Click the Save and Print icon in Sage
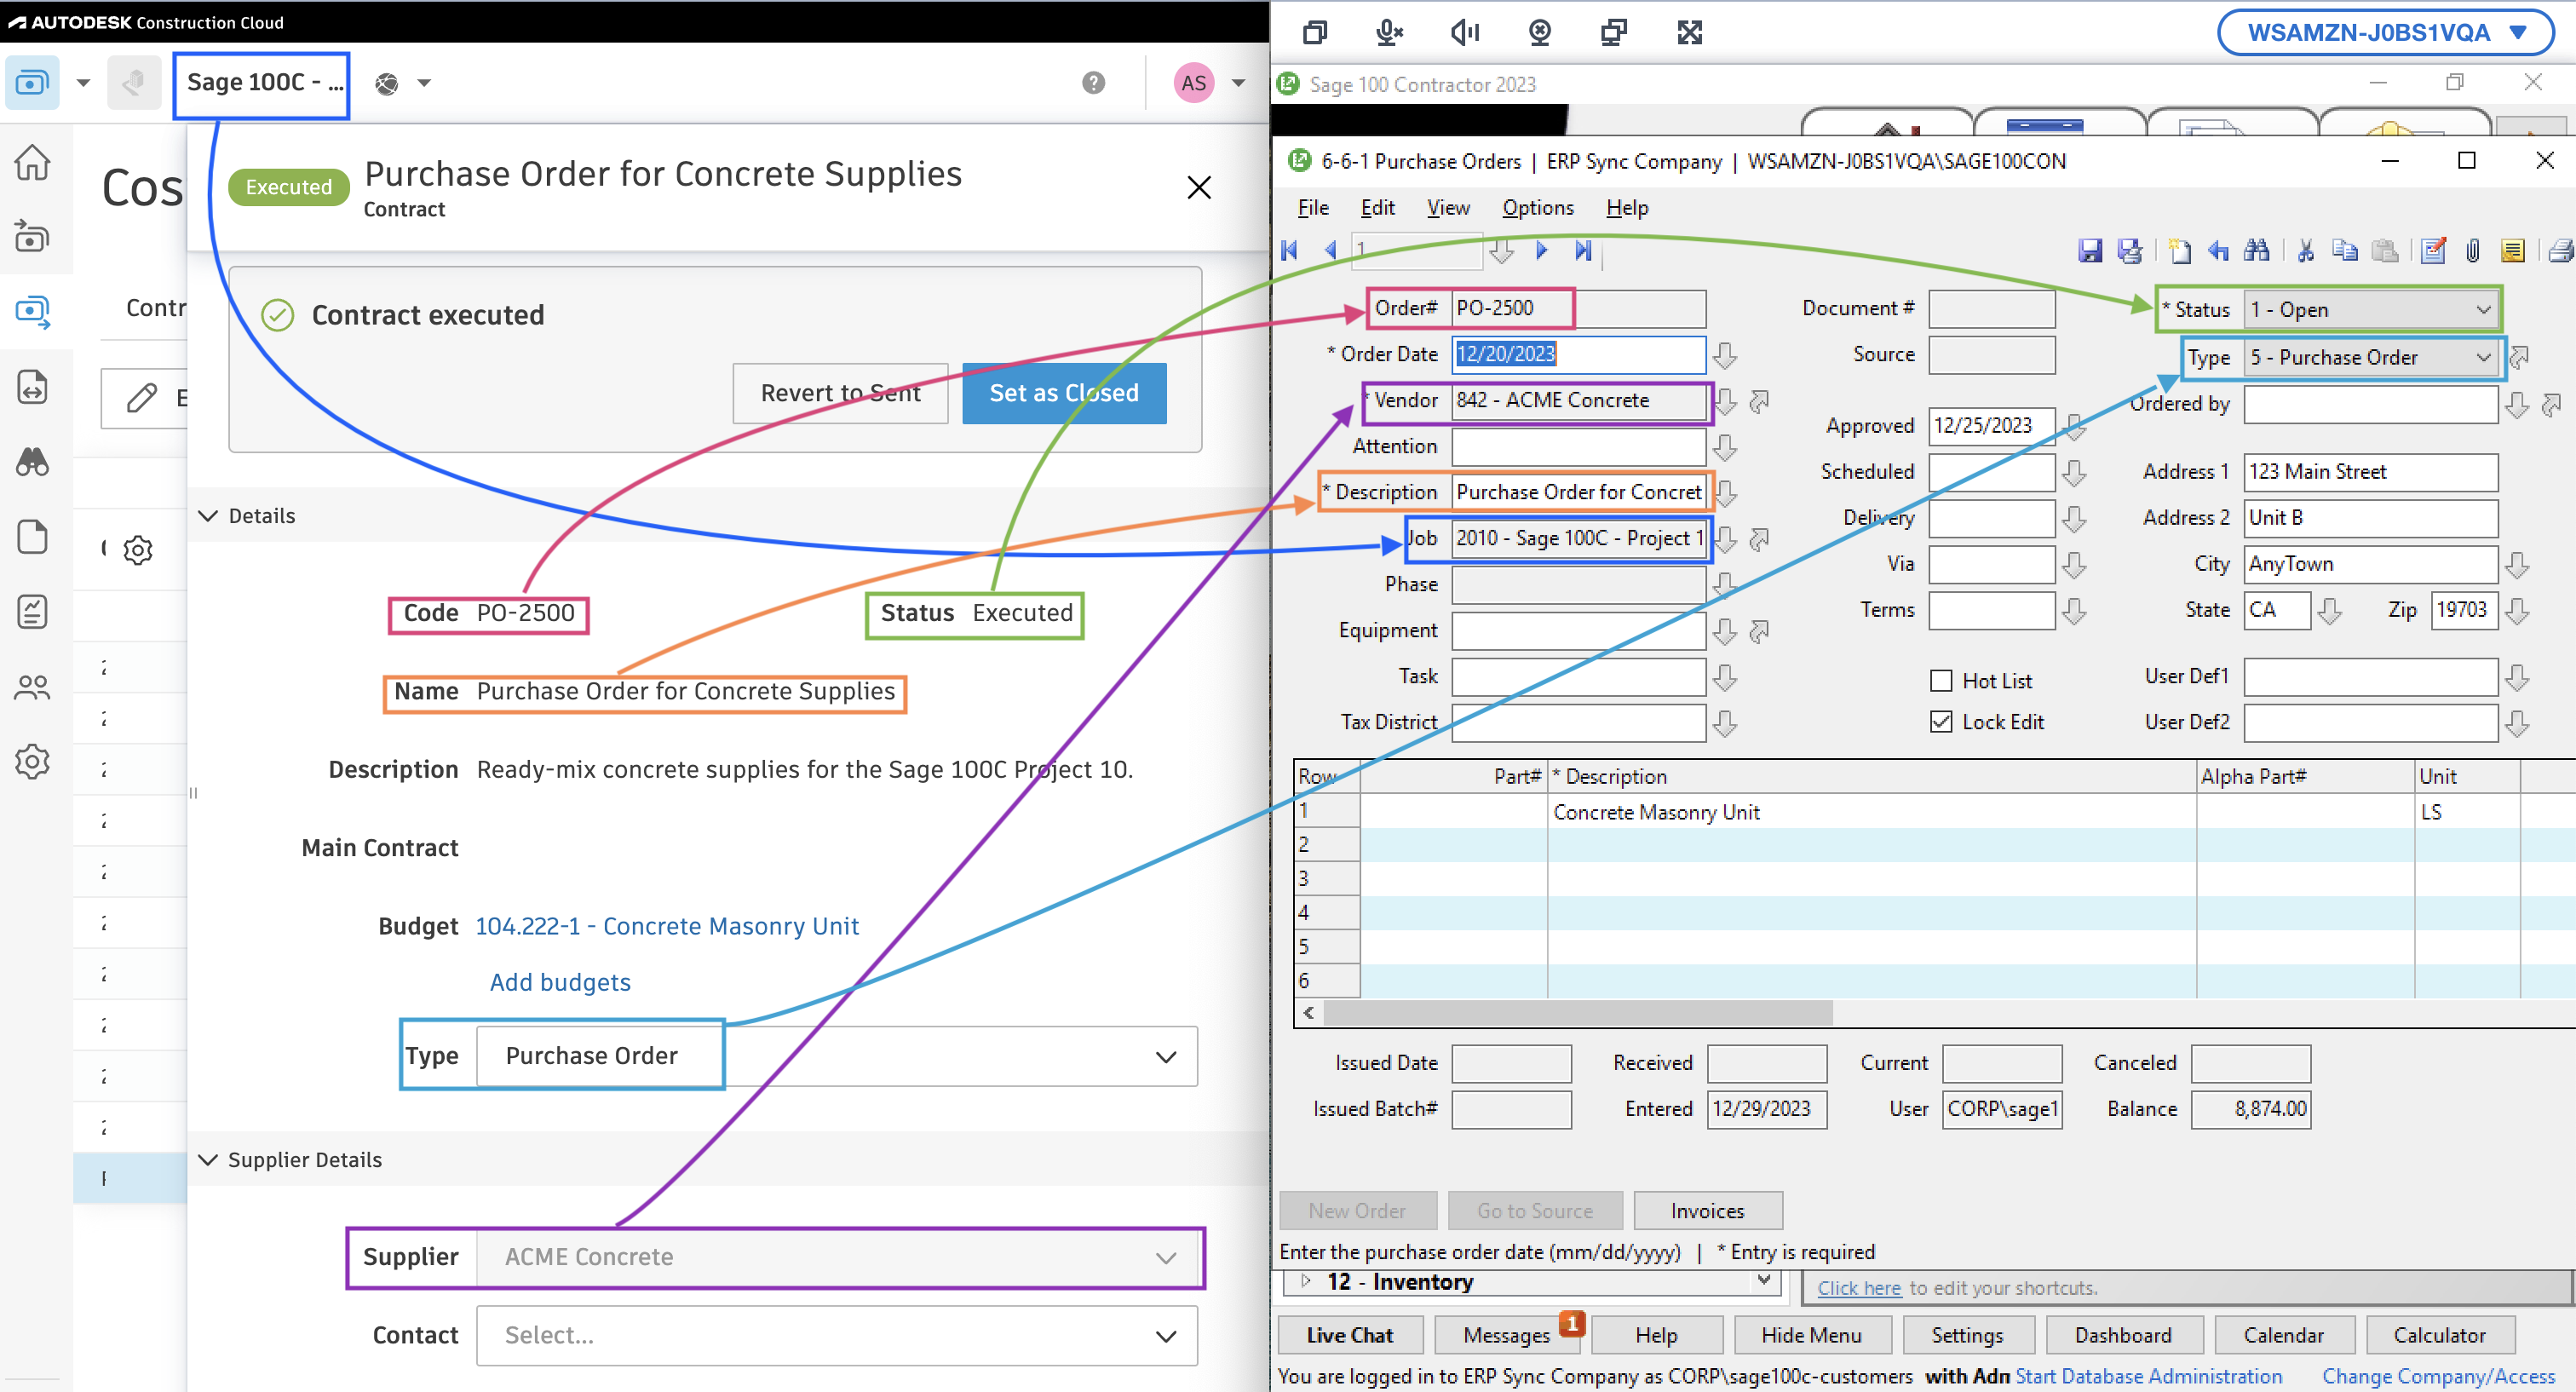The image size is (2576, 1392). pyautogui.click(x=2130, y=251)
